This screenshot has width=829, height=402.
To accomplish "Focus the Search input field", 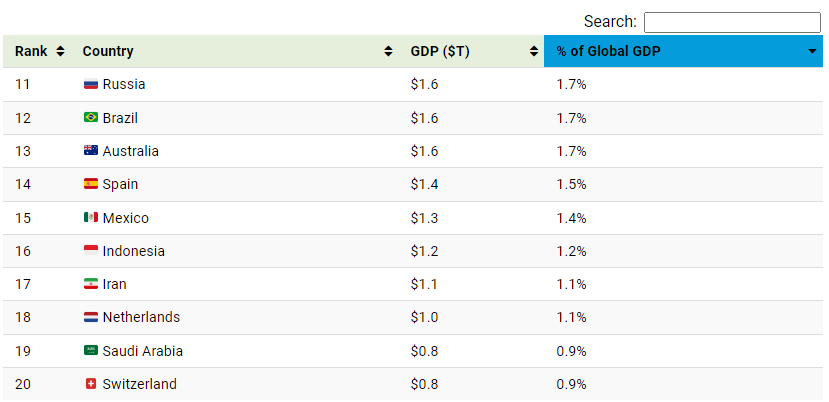I will (731, 22).
